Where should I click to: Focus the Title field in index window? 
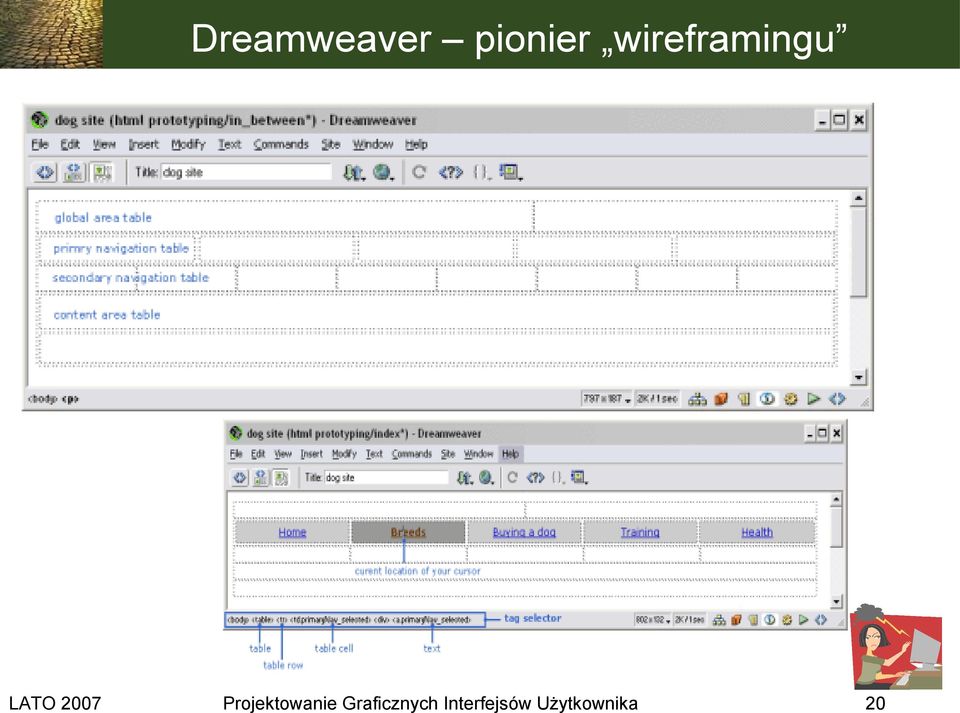pos(386,477)
